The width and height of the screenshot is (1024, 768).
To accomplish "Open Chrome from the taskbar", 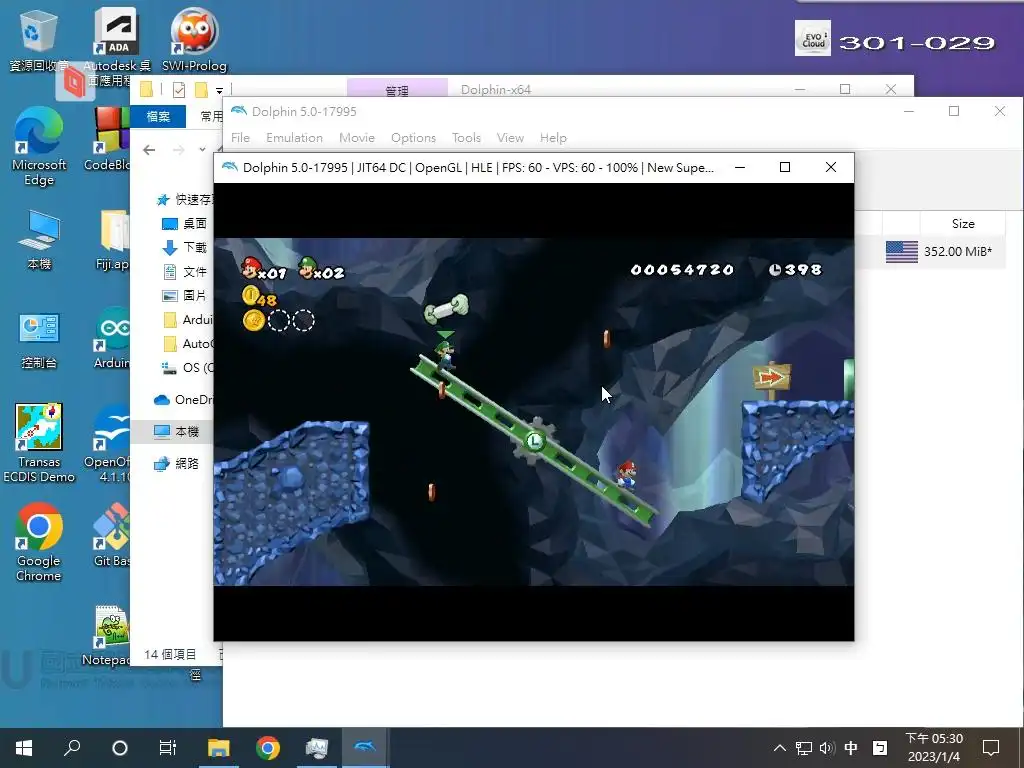I will 268,747.
